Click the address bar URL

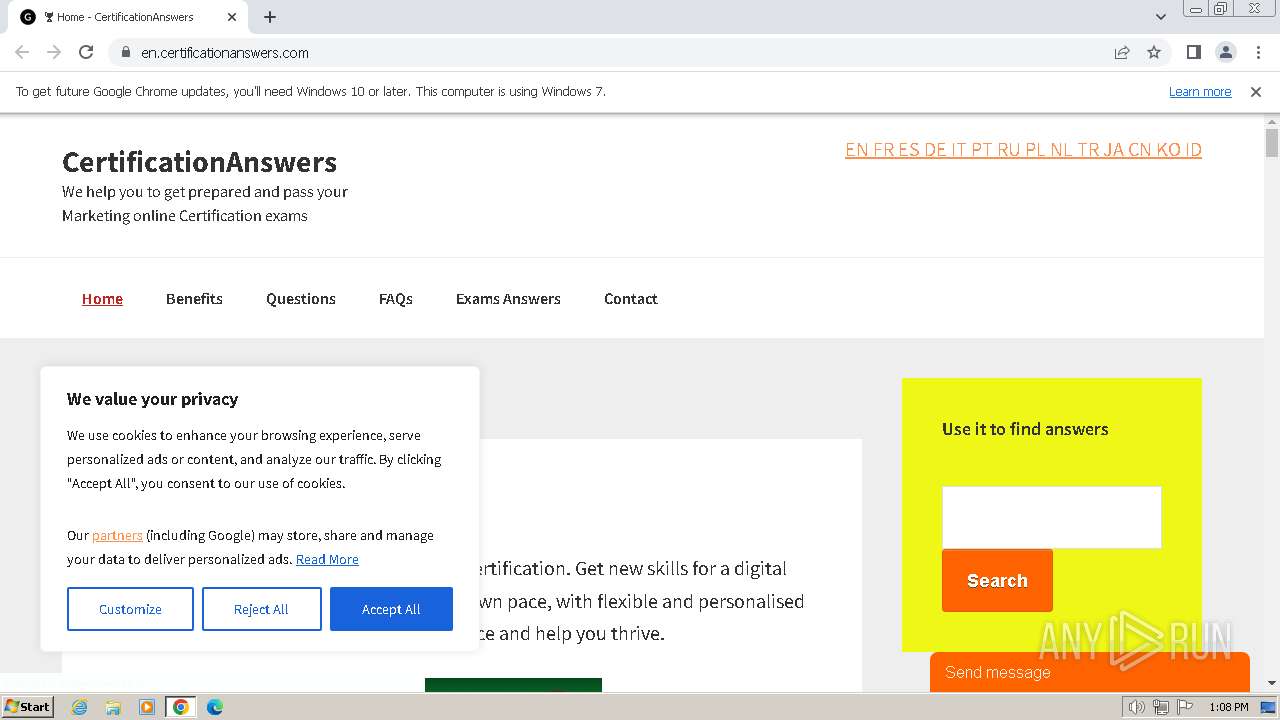coord(225,52)
